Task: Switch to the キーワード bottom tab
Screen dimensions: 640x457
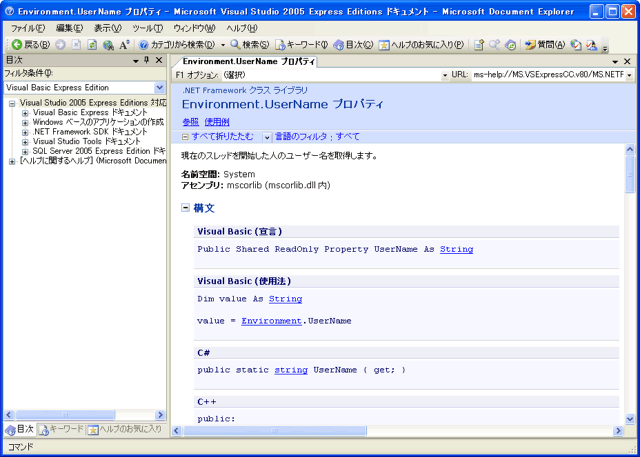Action: pyautogui.click(x=61, y=429)
